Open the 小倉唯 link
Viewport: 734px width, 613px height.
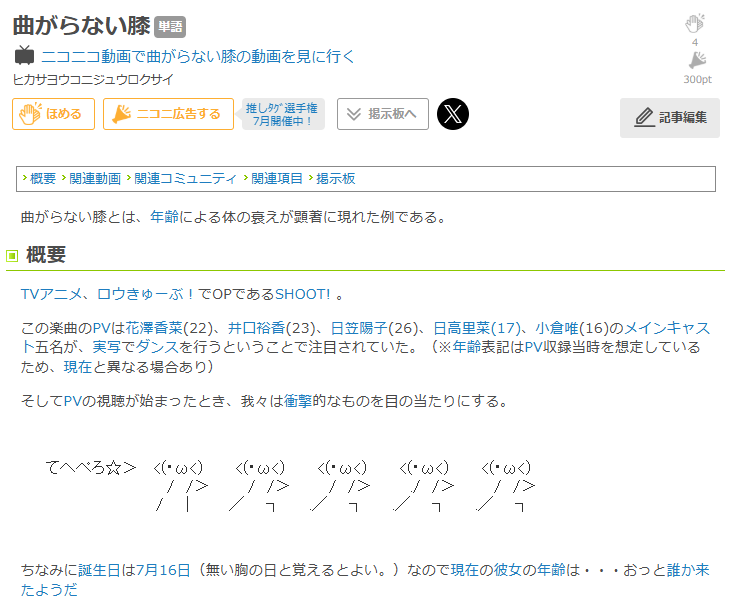click(557, 328)
